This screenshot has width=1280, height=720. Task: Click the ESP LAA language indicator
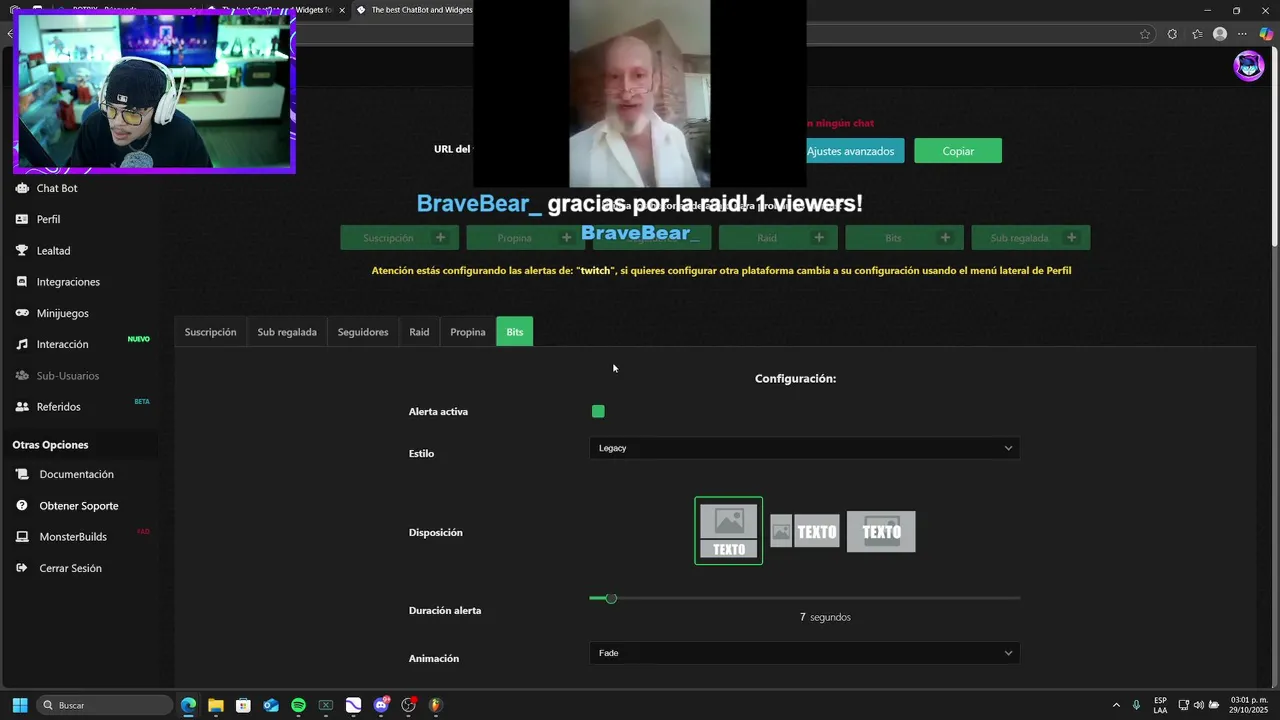(x=1160, y=705)
